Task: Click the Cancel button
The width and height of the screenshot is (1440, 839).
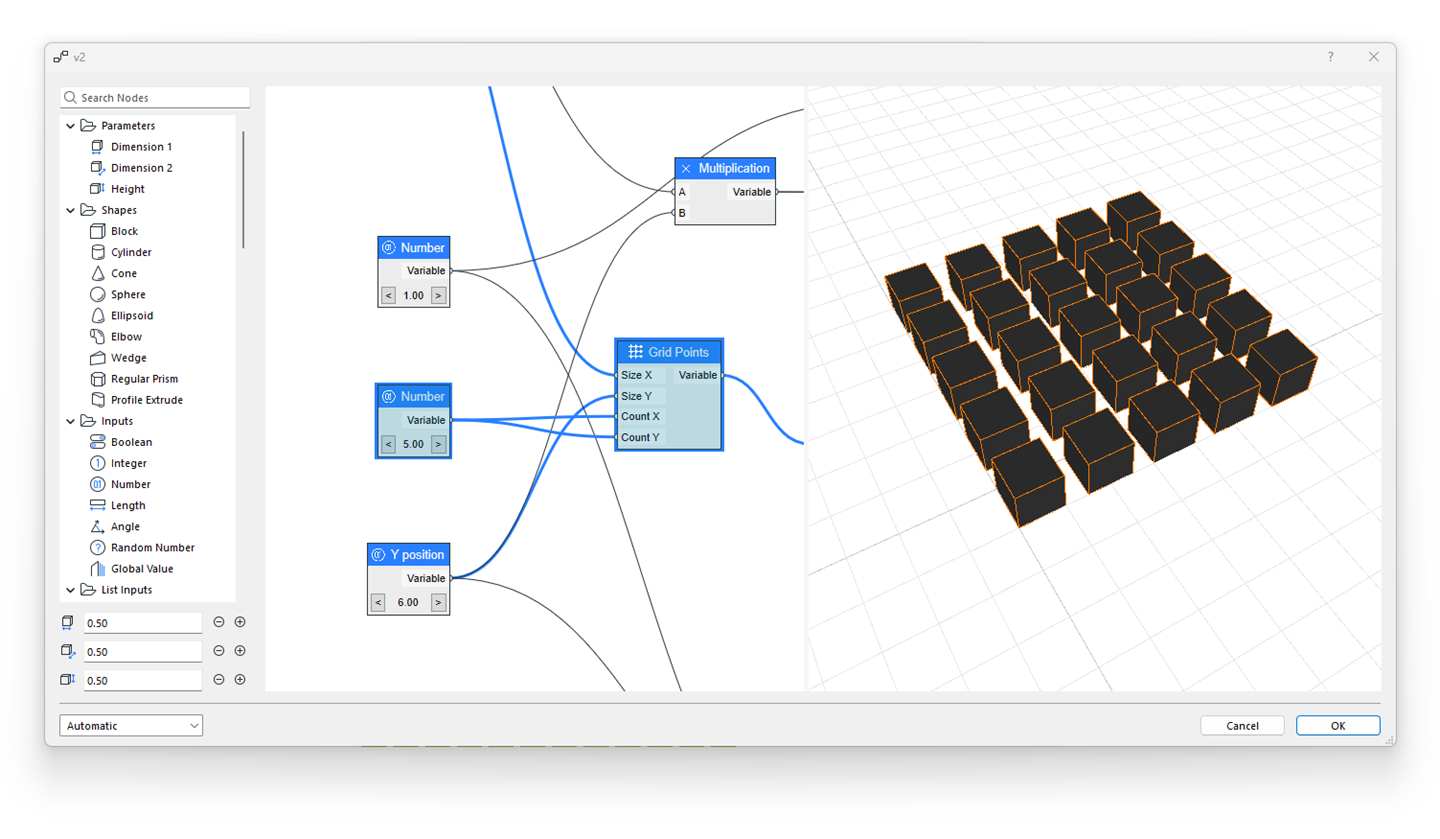Action: [x=1242, y=726]
